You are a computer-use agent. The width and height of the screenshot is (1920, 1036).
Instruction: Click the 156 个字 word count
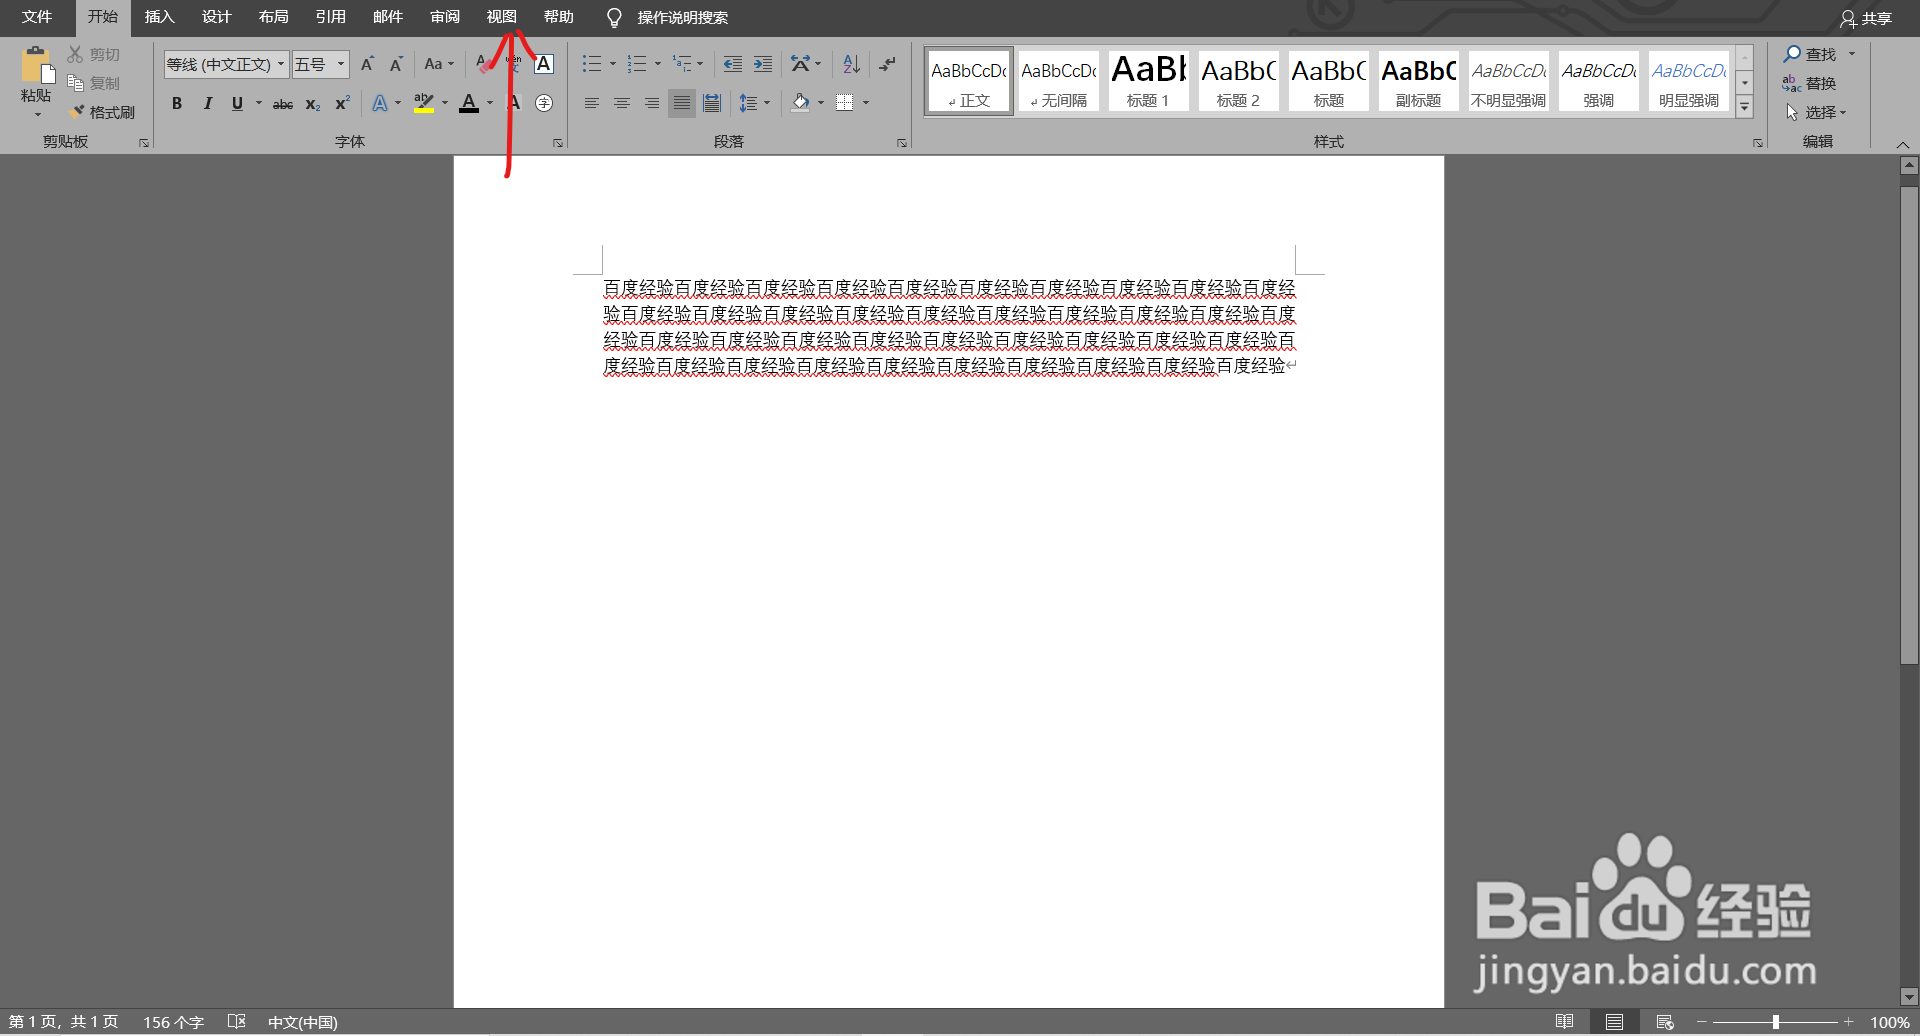173,1022
